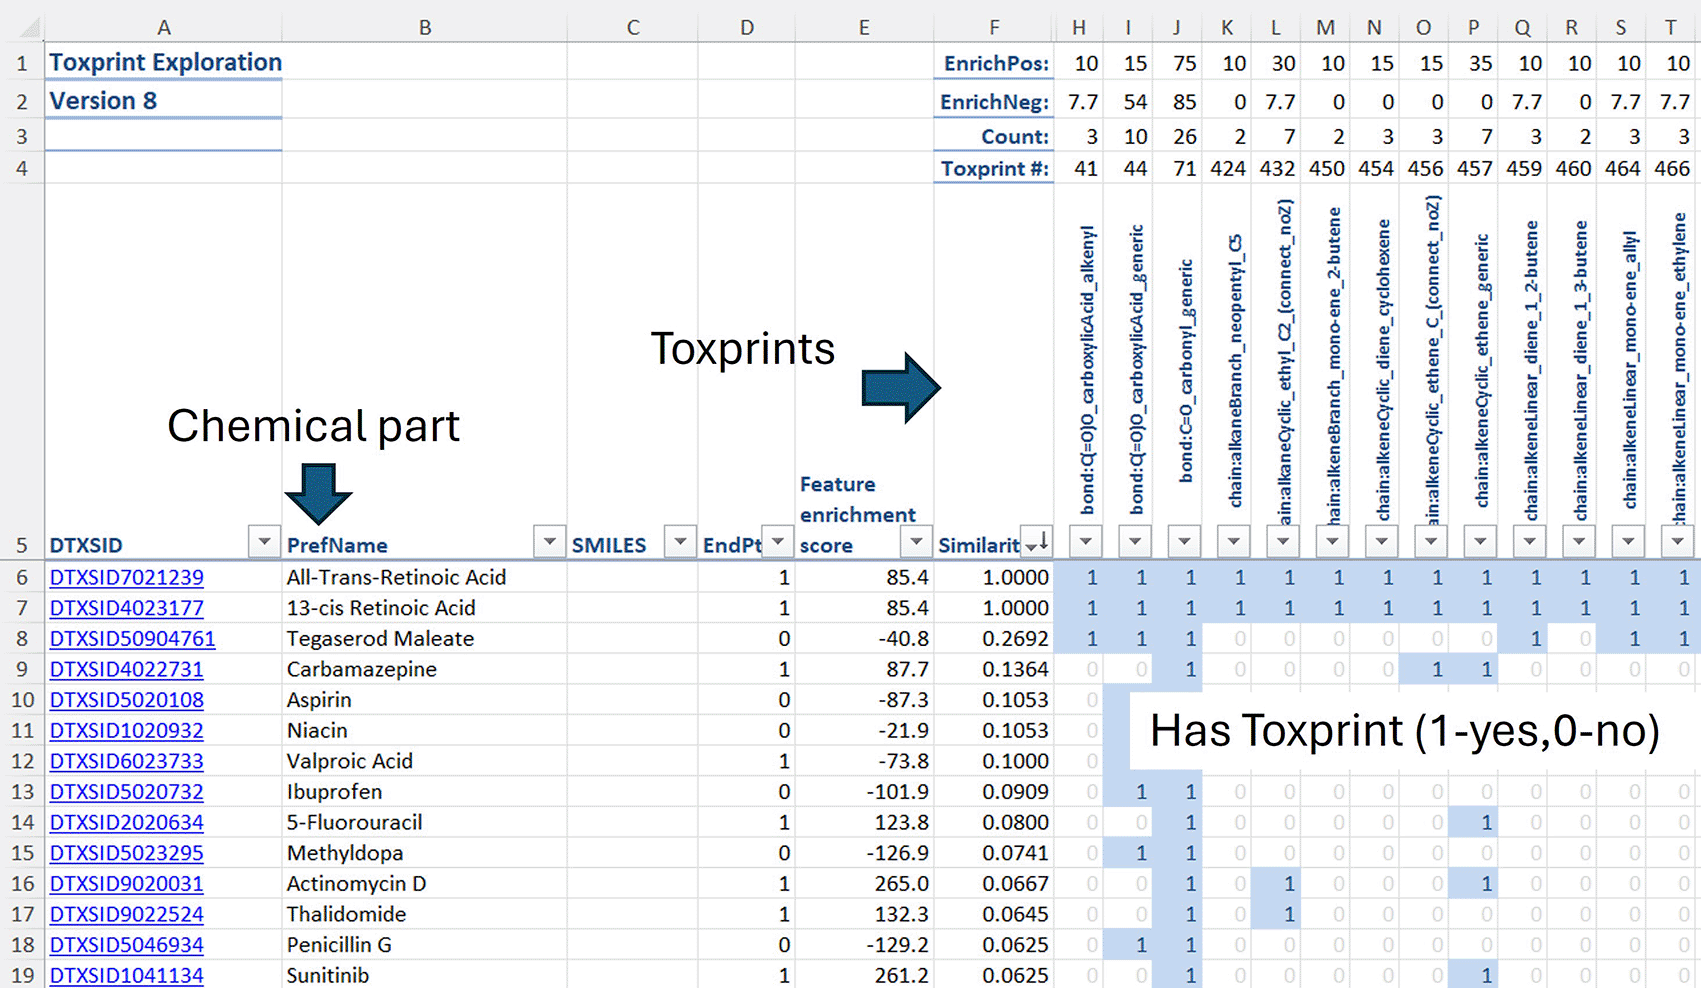1701x988 pixels.
Task: Open the DTXSID column filter dropdown
Action: coord(264,541)
